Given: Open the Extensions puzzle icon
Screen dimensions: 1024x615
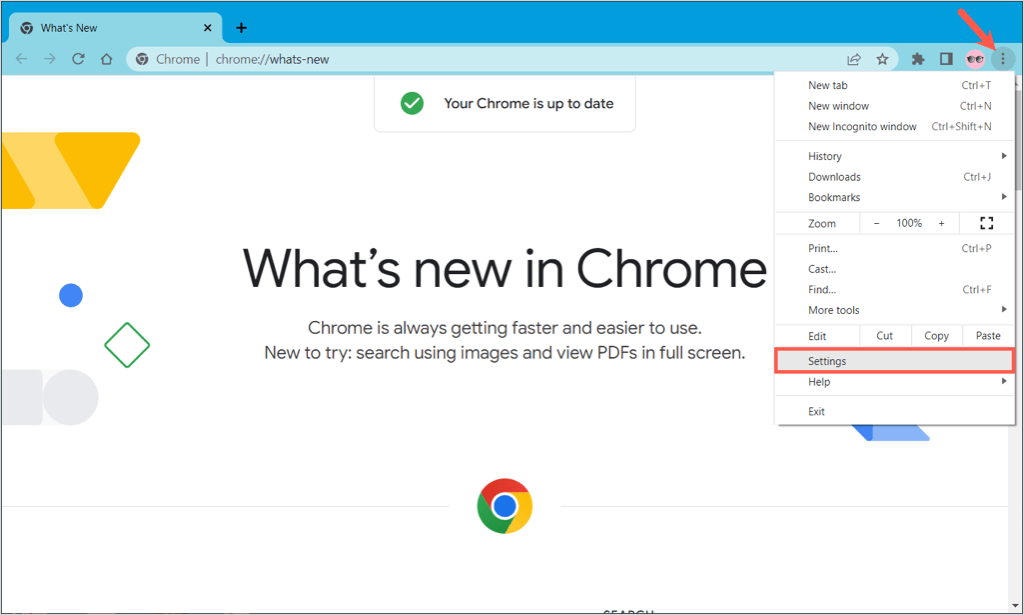Looking at the screenshot, I should 918,59.
